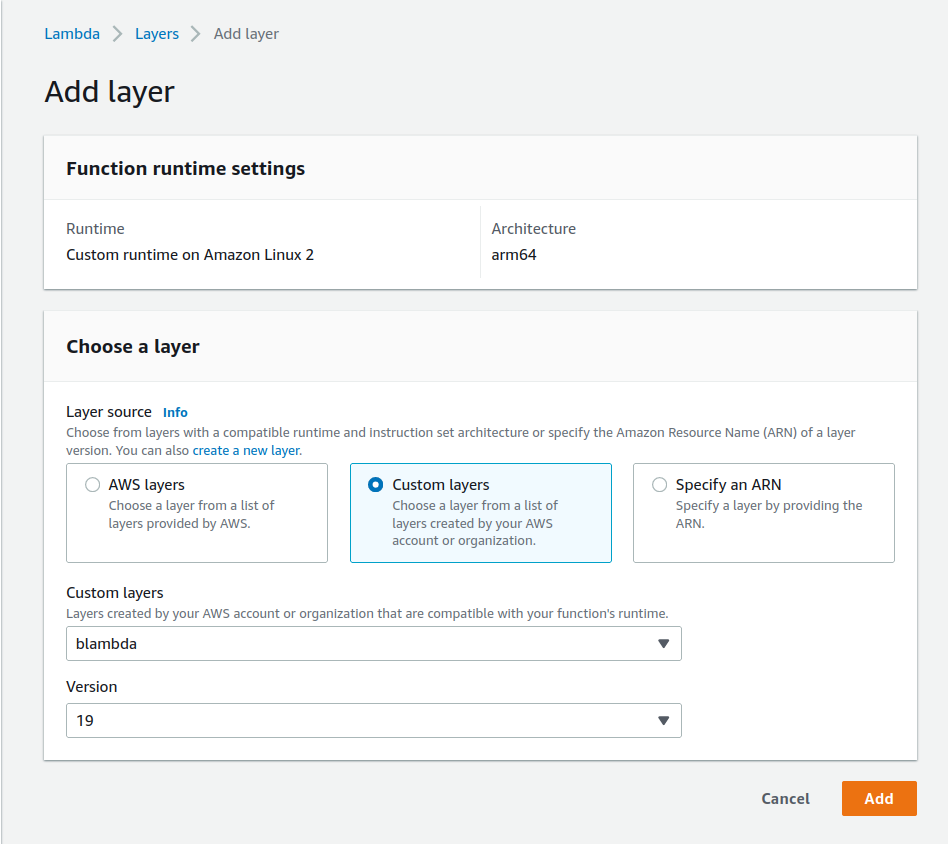The width and height of the screenshot is (948, 844).
Task: Click the 'Custom runtime on Amazon Linux 2' value
Action: [190, 255]
